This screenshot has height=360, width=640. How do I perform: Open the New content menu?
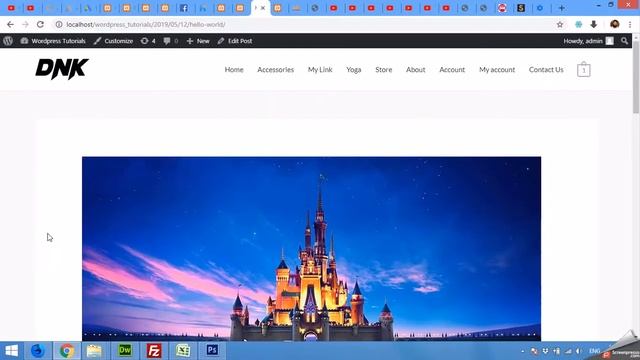[x=198, y=41]
